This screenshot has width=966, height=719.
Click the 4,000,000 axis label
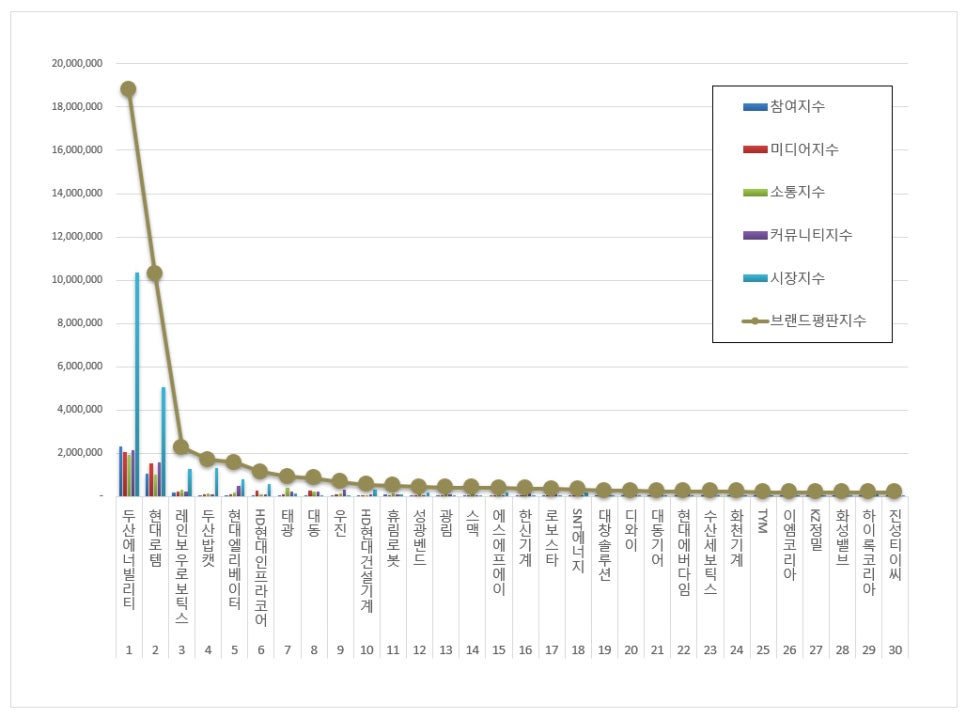(x=80, y=409)
